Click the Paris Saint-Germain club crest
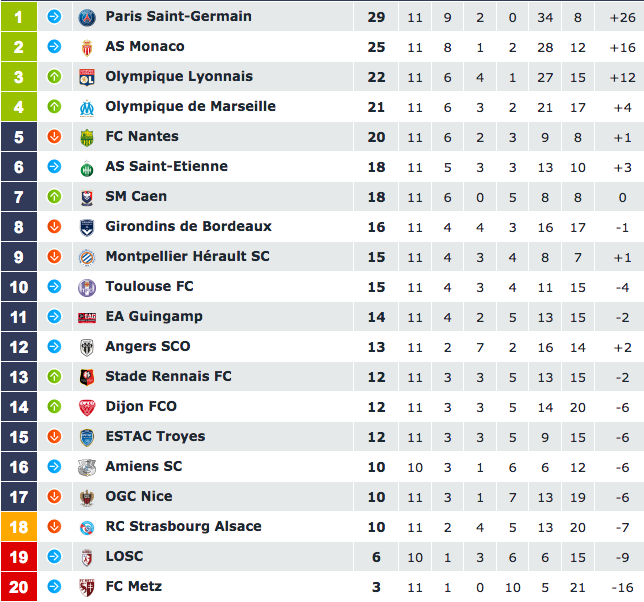The image size is (644, 602). pyautogui.click(x=87, y=17)
